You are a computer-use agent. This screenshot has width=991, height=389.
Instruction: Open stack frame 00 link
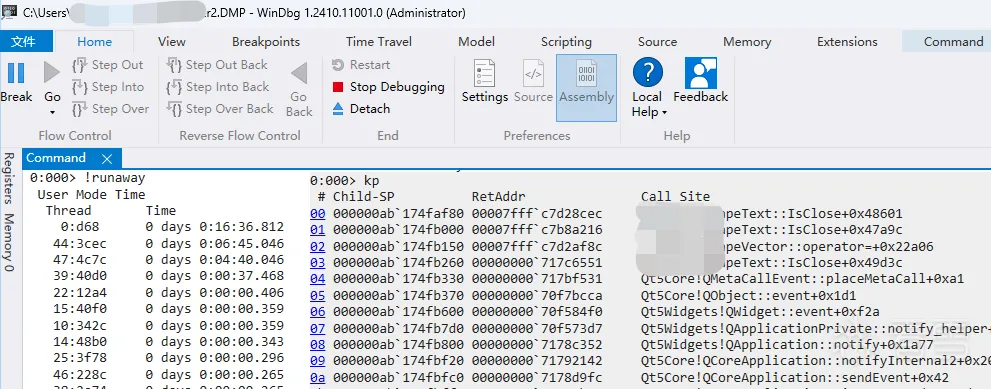pos(317,214)
